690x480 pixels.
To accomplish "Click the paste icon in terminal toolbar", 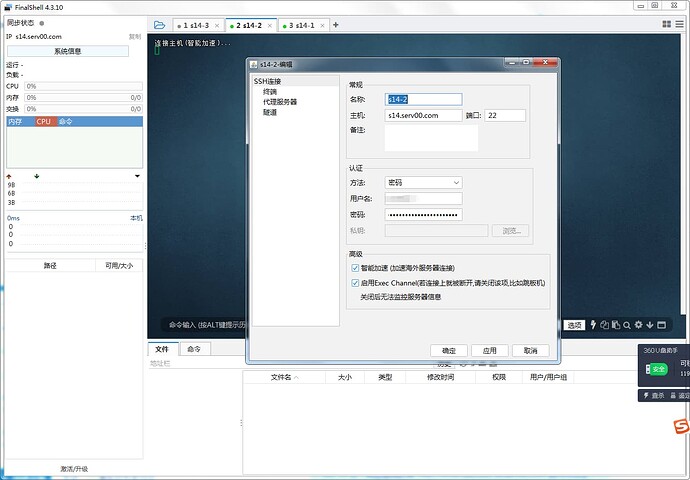I will 616,325.
